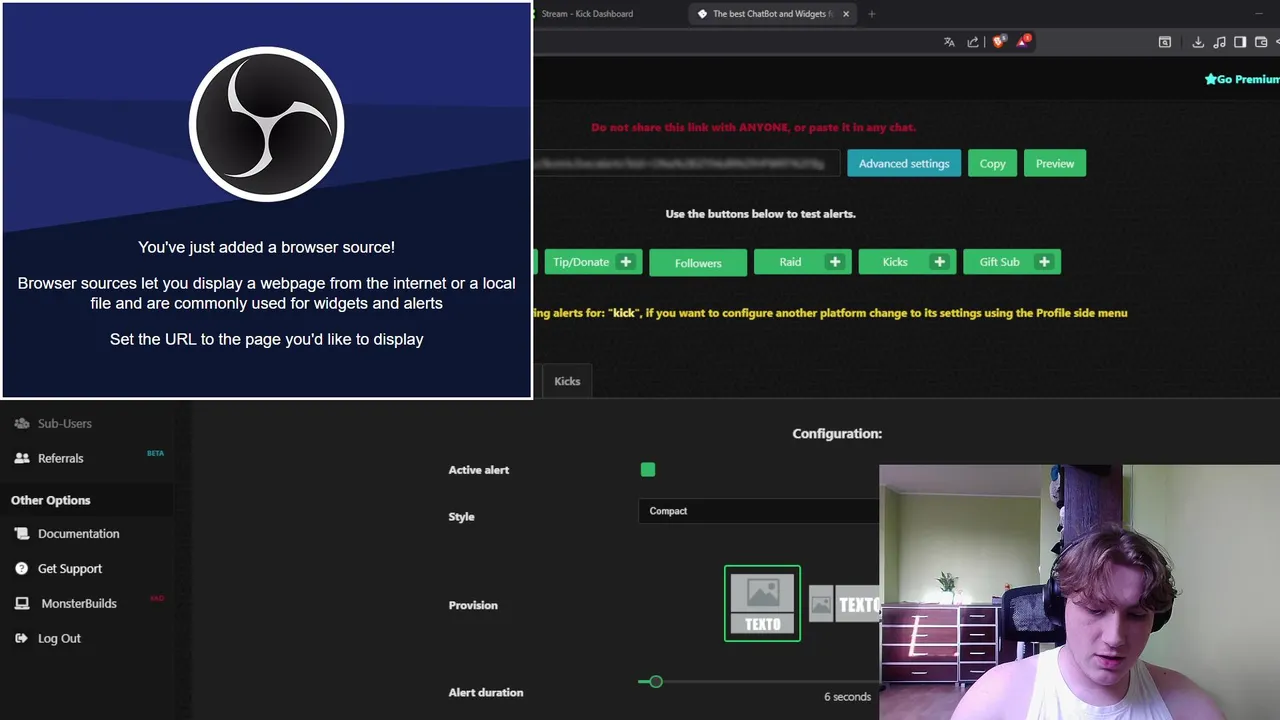The width and height of the screenshot is (1280, 720).
Task: Open the browser downloads icon
Action: coord(1198,42)
